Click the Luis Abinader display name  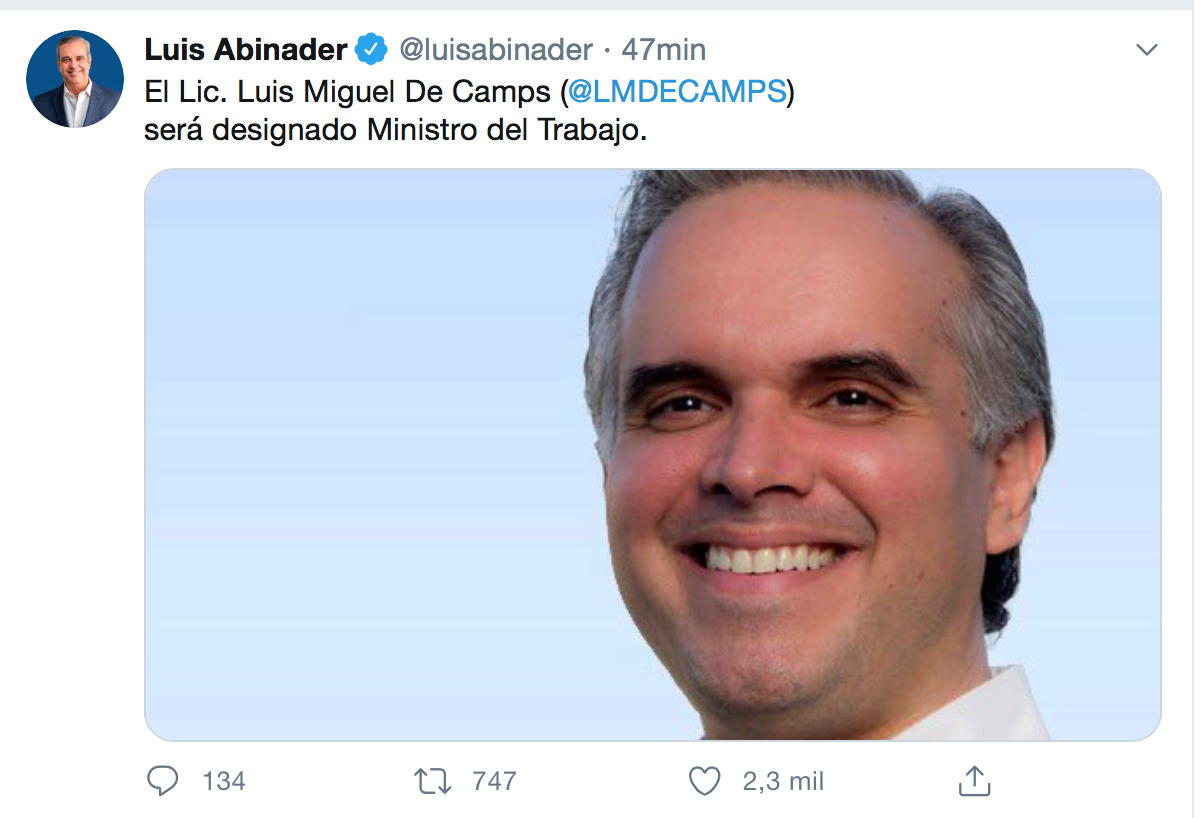coord(246,48)
